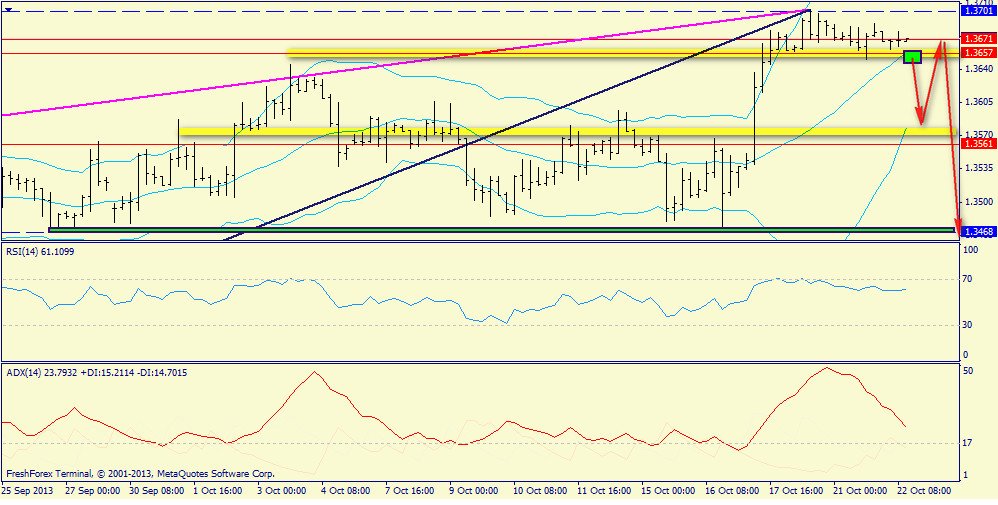Click the 27 Sep 00:00 time label
This screenshot has height=505, width=998.
click(93, 491)
